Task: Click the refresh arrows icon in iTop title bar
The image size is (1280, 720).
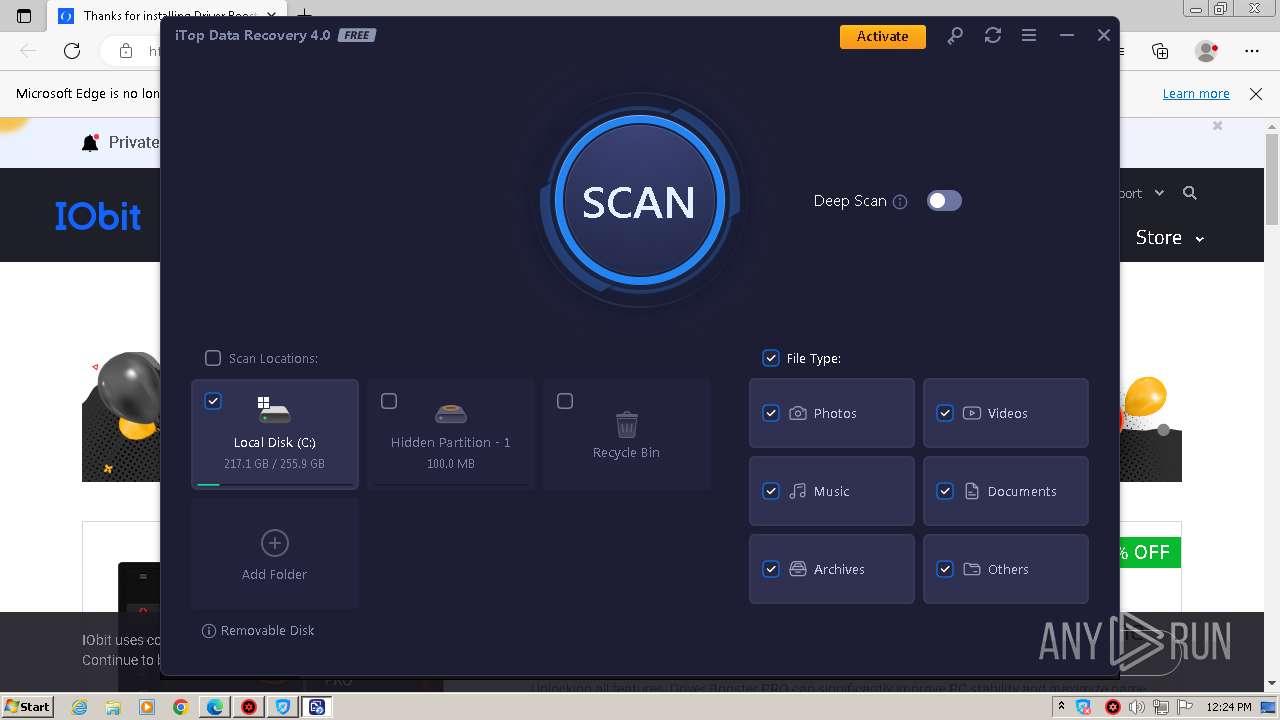Action: point(993,35)
